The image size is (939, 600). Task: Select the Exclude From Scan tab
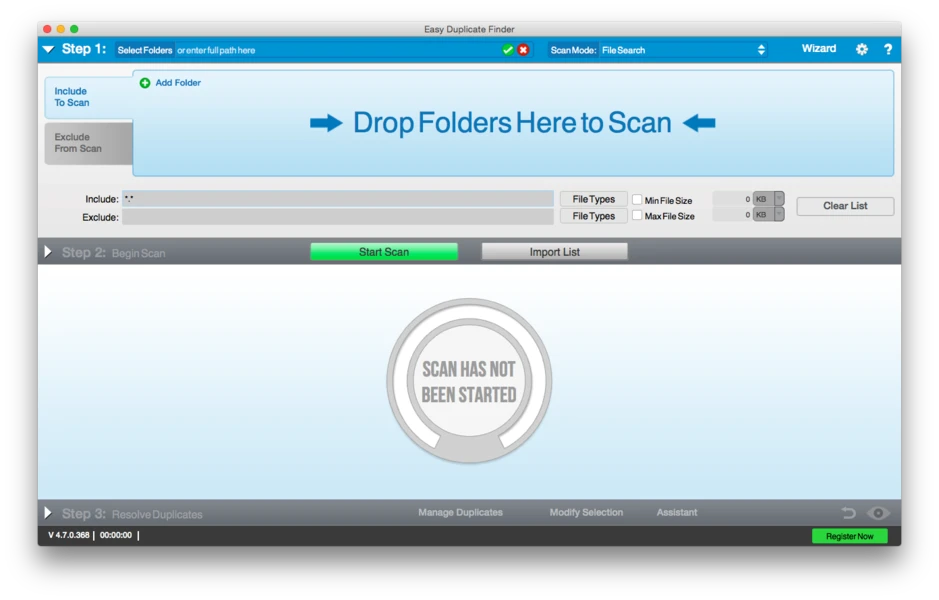(89, 143)
